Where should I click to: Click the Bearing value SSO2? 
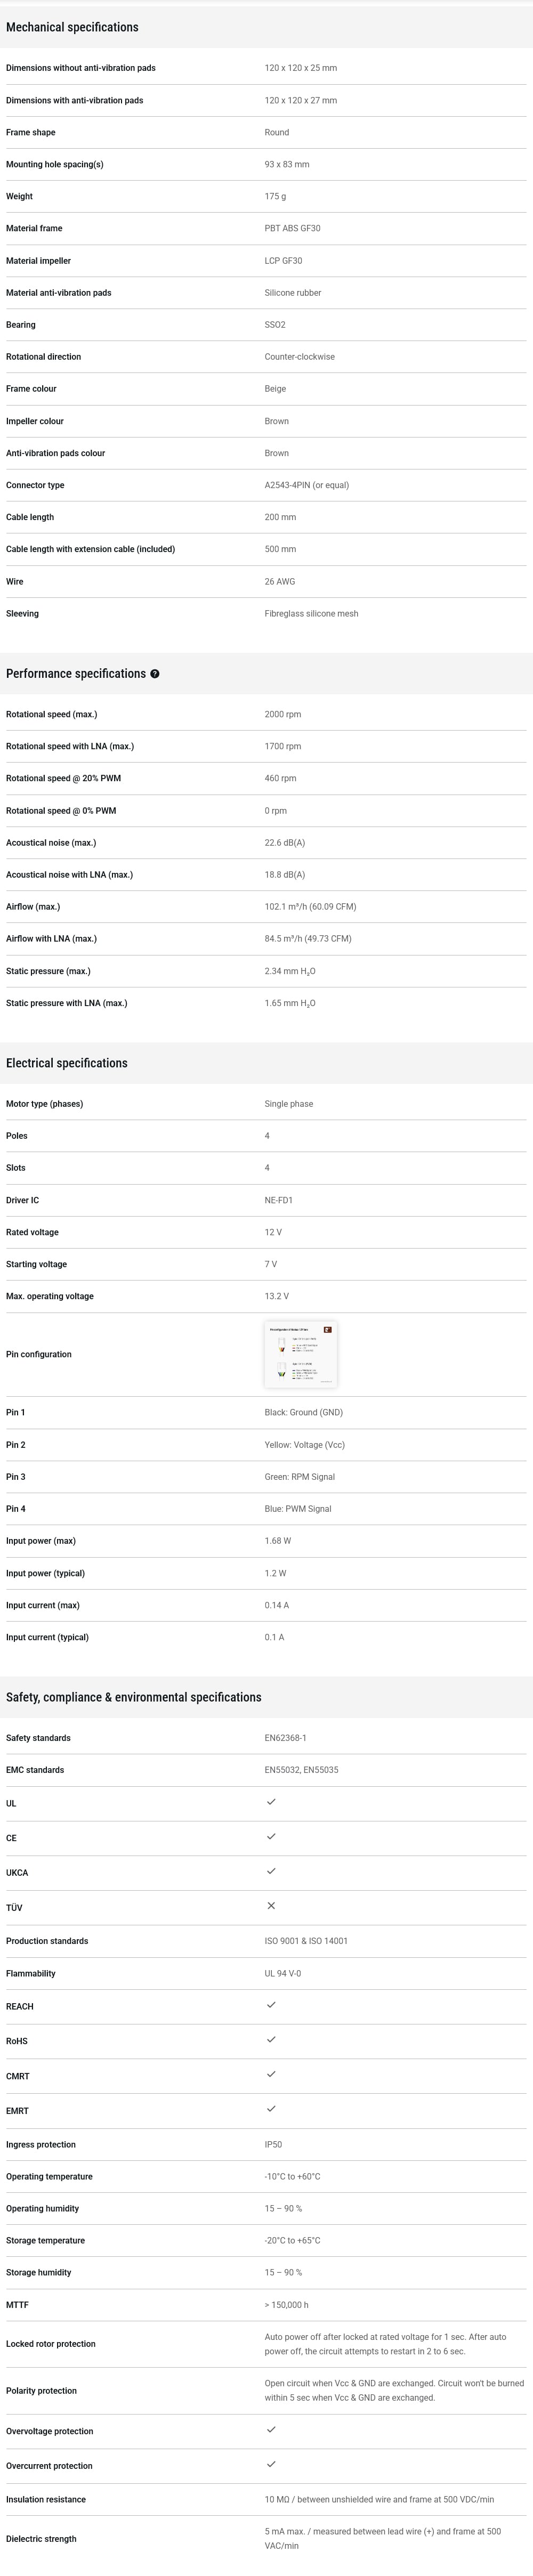pyautogui.click(x=275, y=325)
